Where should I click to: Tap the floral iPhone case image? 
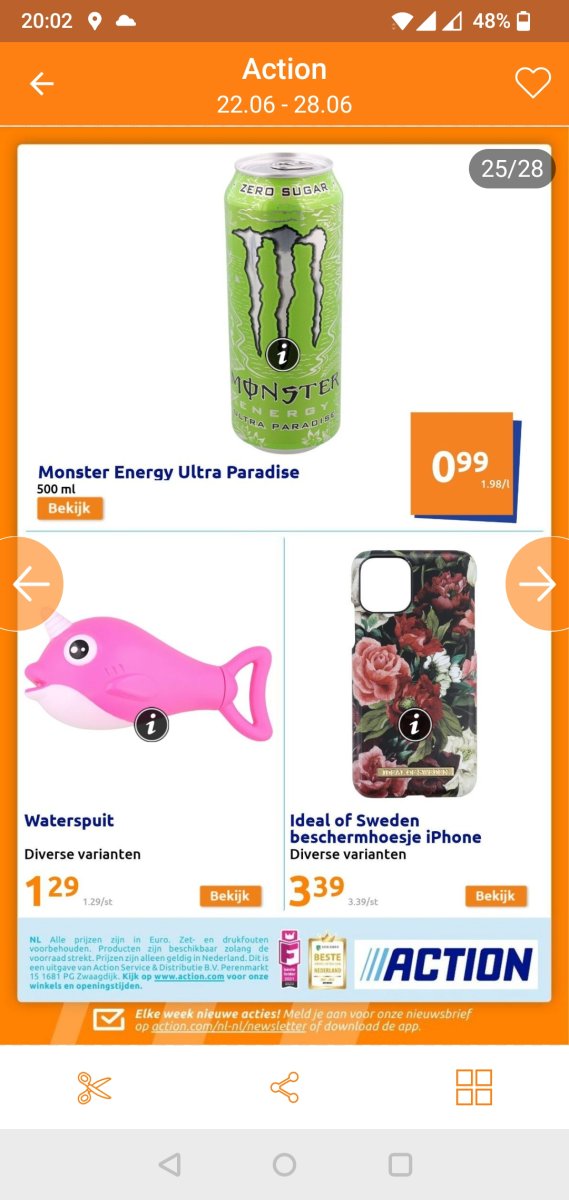point(413,673)
